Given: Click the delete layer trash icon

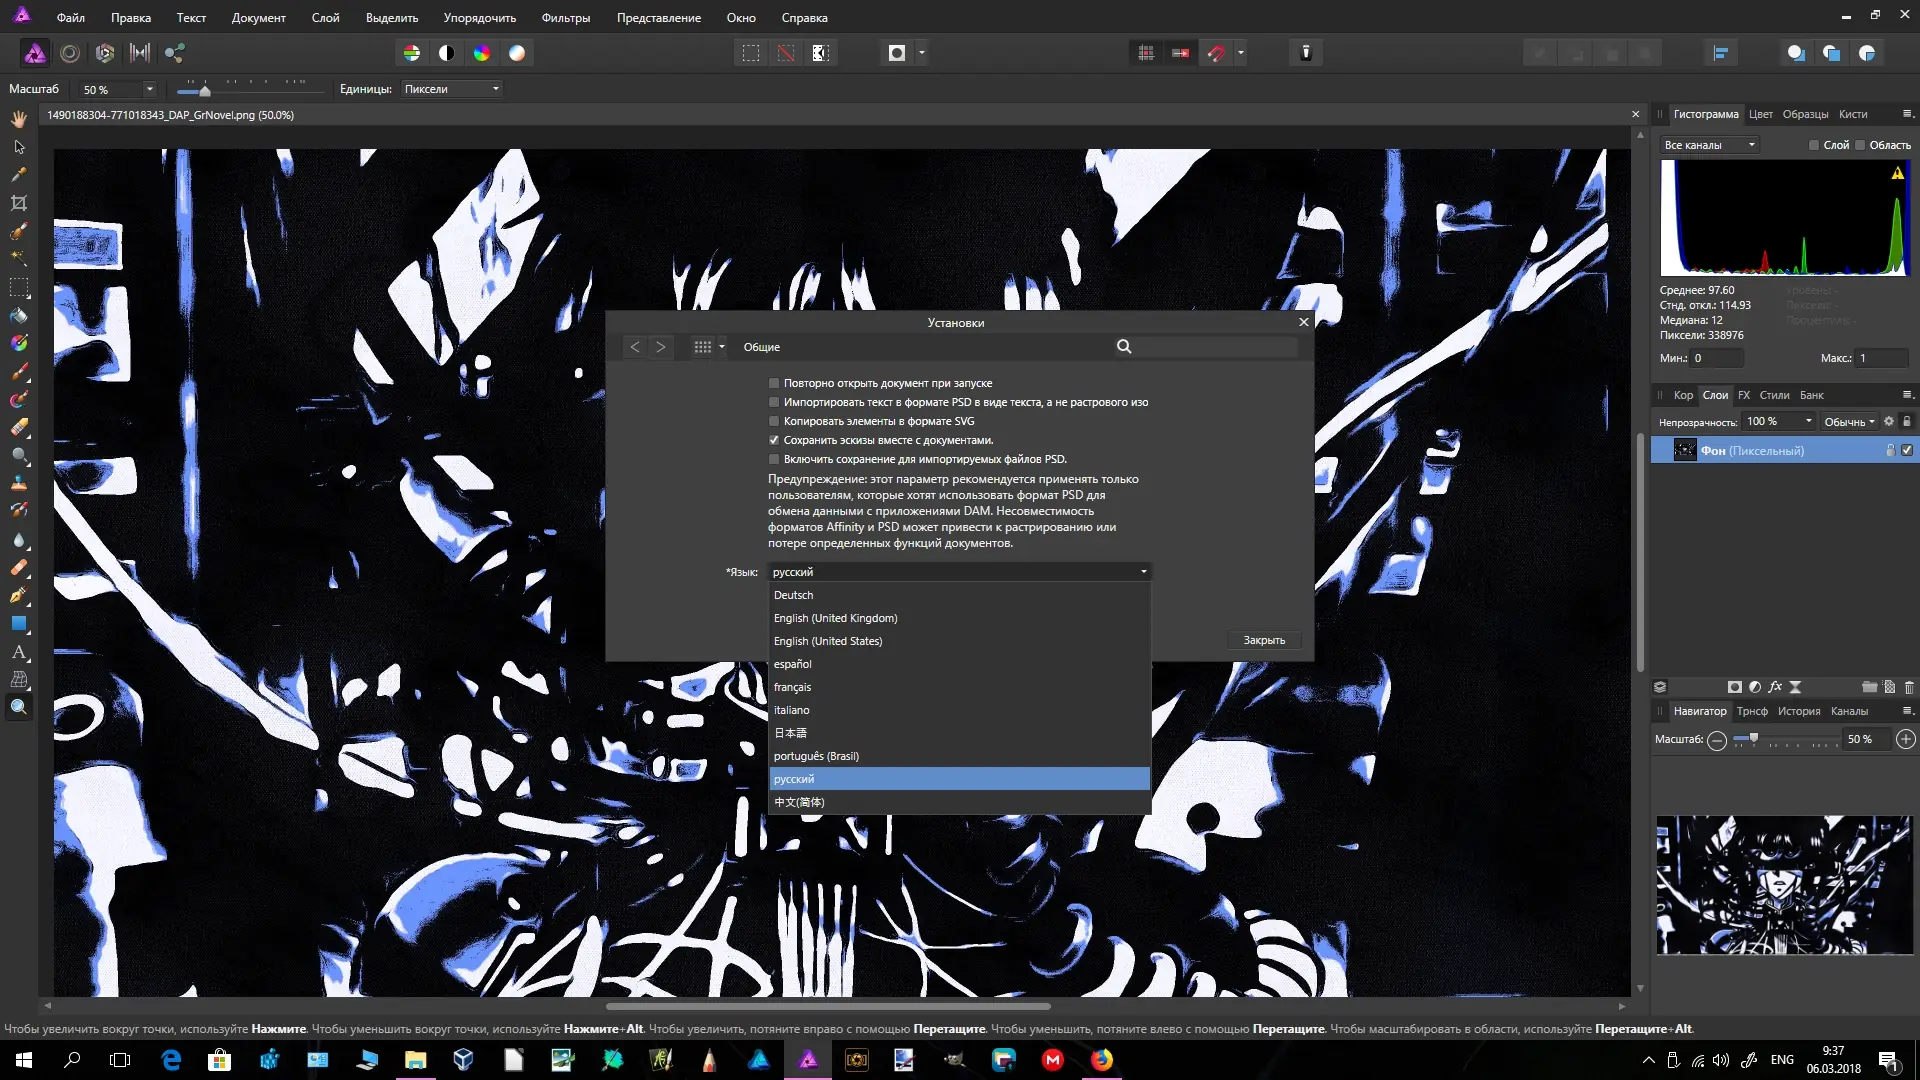Looking at the screenshot, I should (1908, 687).
